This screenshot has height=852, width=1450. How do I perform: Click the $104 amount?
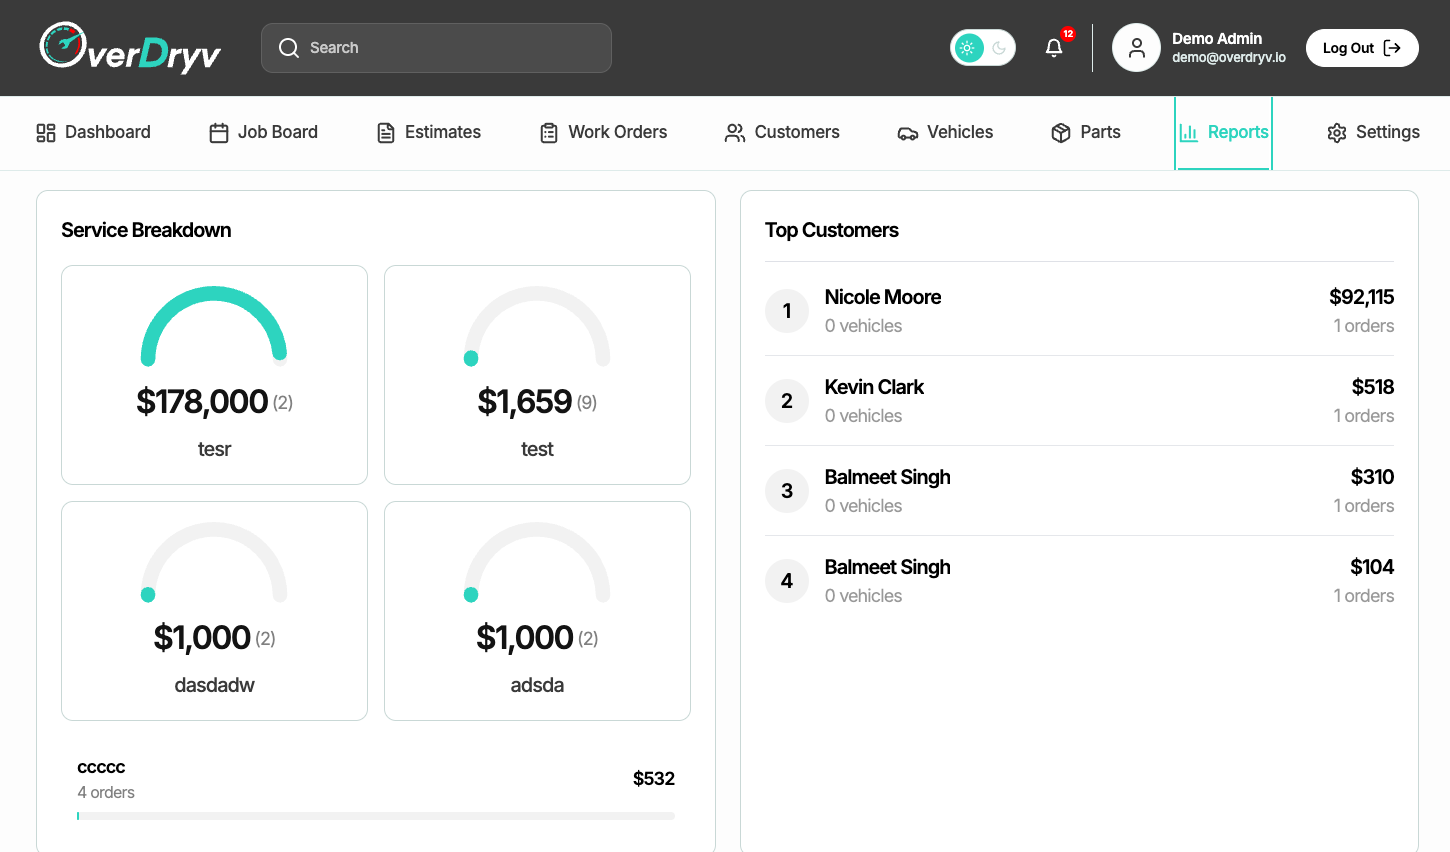(1372, 567)
